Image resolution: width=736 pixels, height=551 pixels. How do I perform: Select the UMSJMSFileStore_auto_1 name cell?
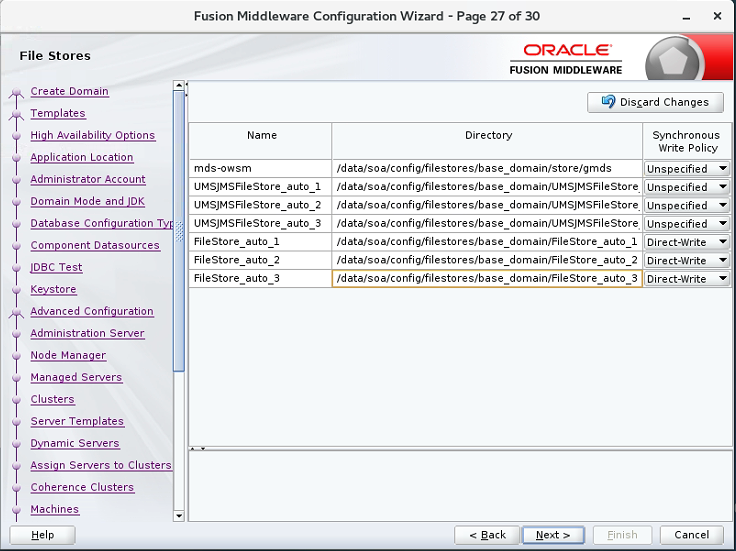click(x=261, y=187)
